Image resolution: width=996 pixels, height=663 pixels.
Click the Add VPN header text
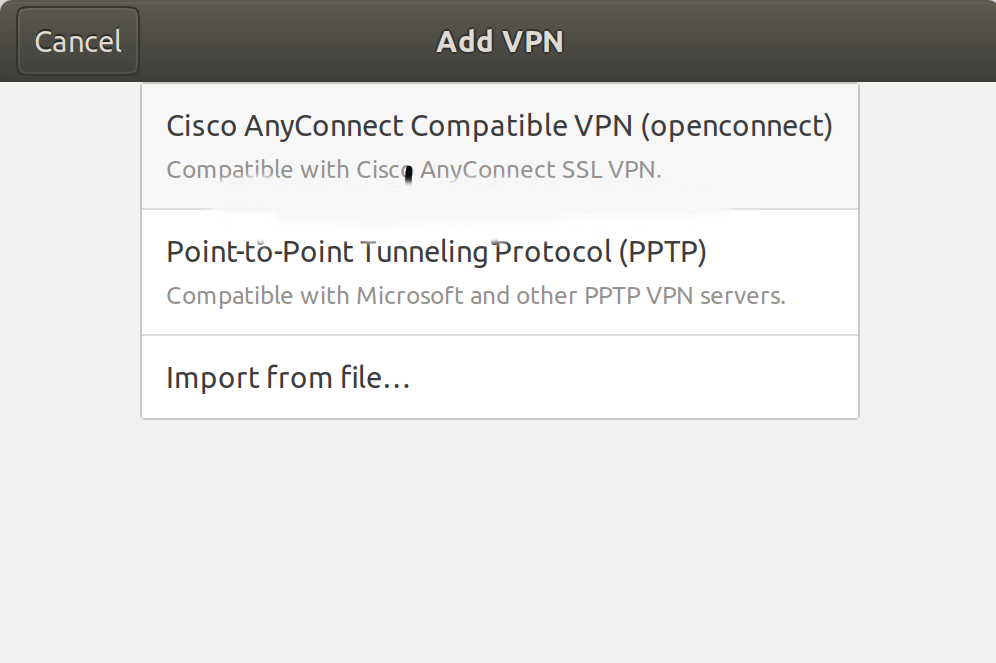(x=499, y=41)
